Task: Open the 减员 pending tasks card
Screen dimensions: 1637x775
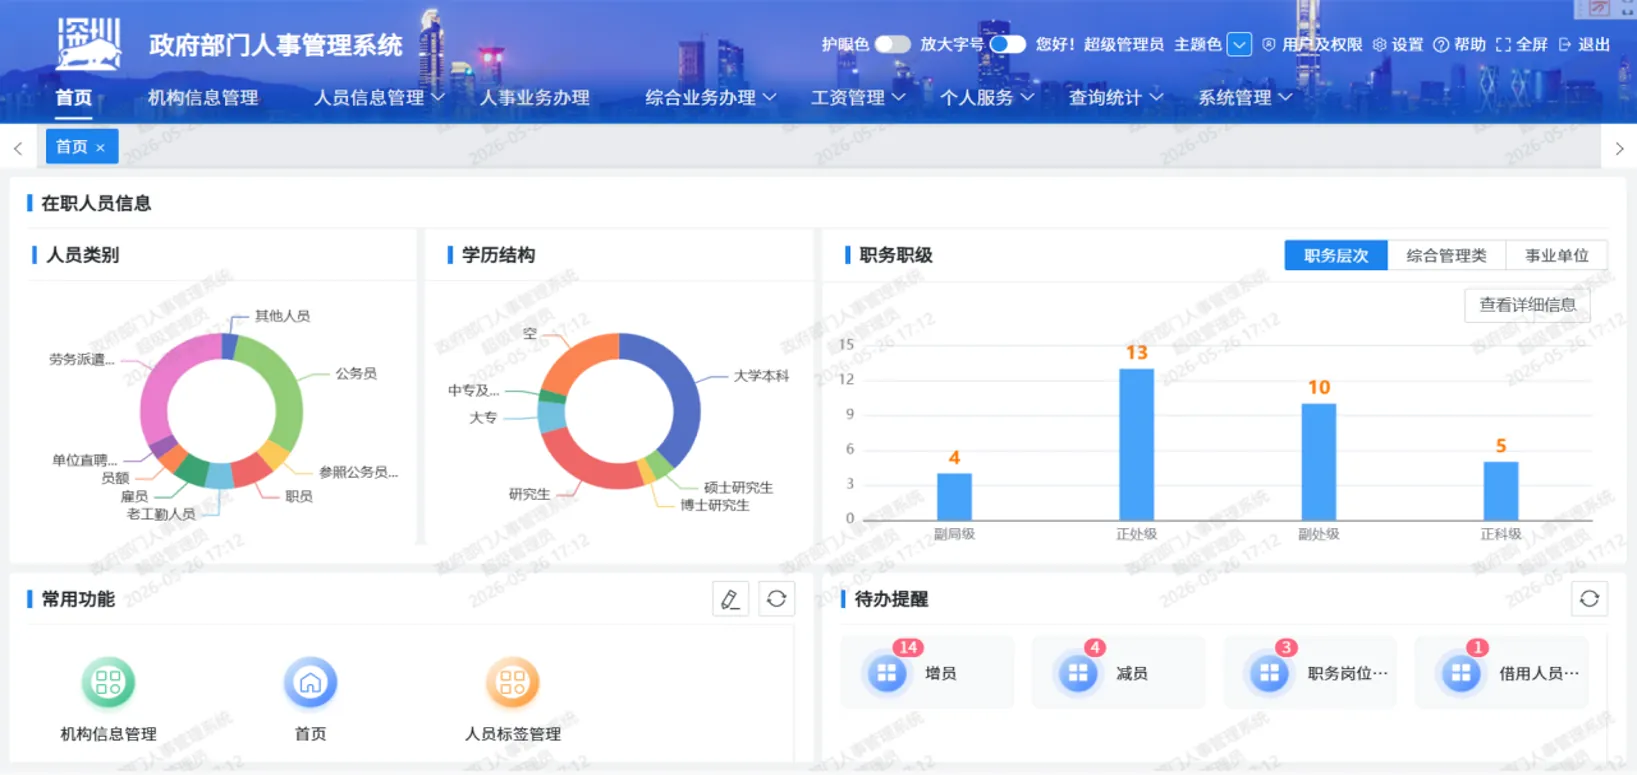Action: 1118,673
